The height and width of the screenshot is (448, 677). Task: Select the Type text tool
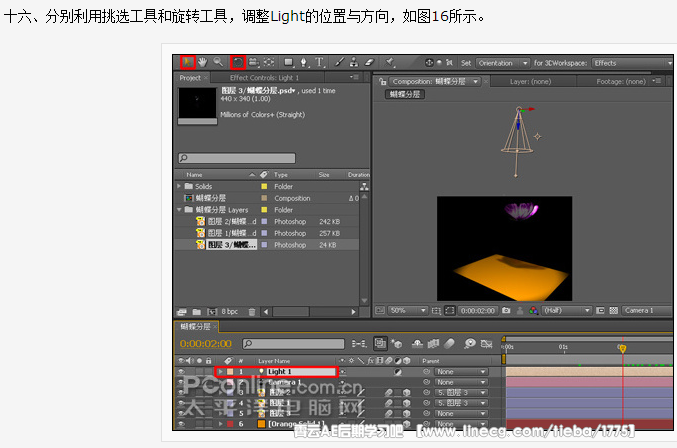pyautogui.click(x=319, y=62)
